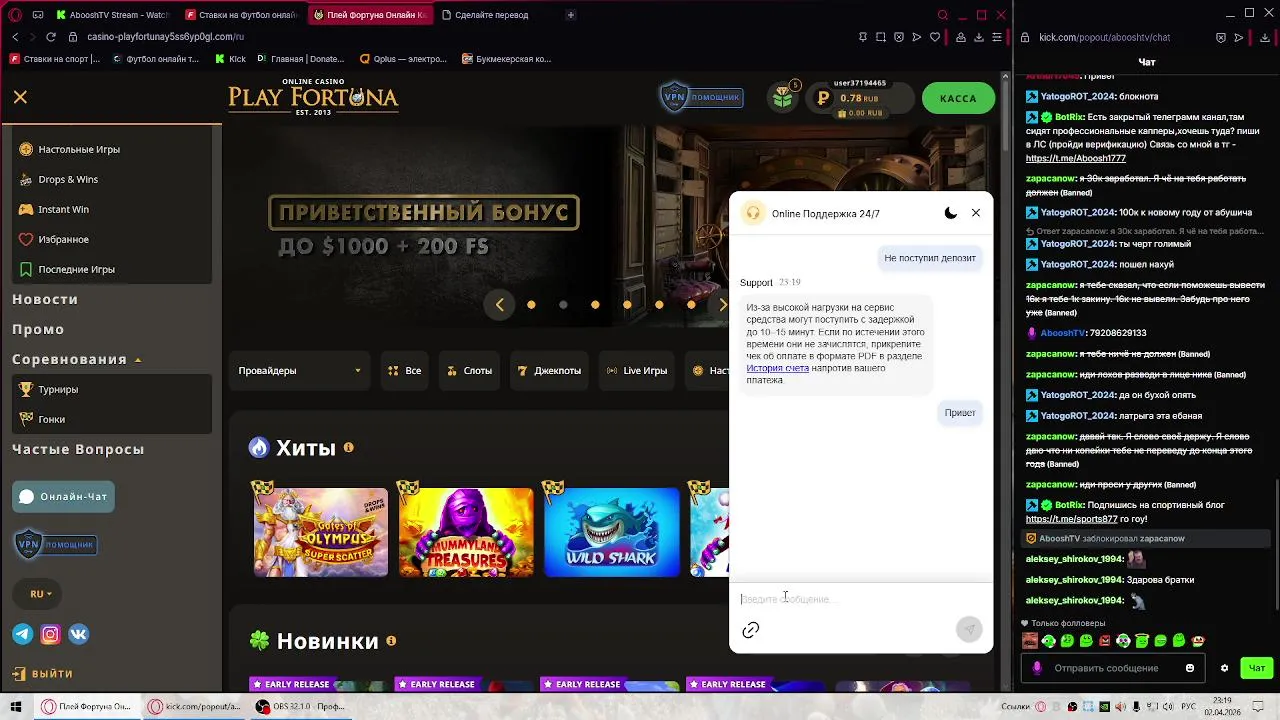Open the Qplus bookmark
This screenshot has width=1280, height=720.
[403, 59]
